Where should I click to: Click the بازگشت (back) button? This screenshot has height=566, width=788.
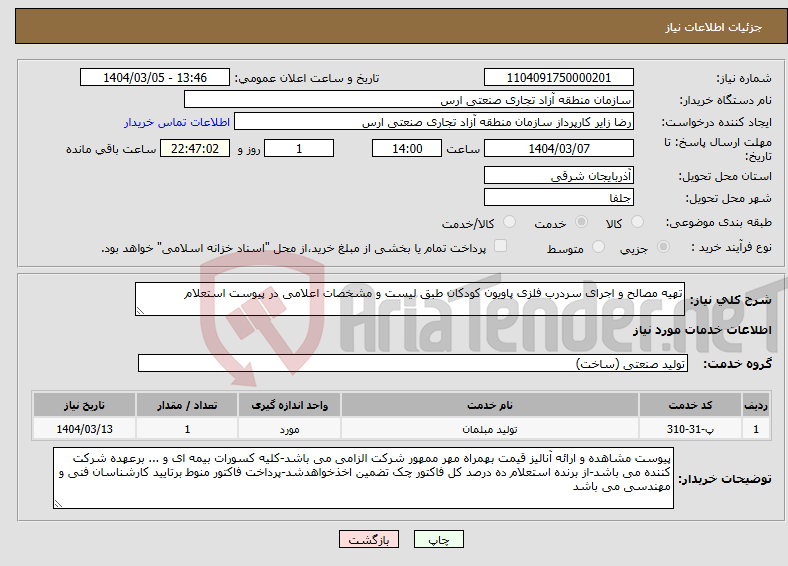click(369, 539)
